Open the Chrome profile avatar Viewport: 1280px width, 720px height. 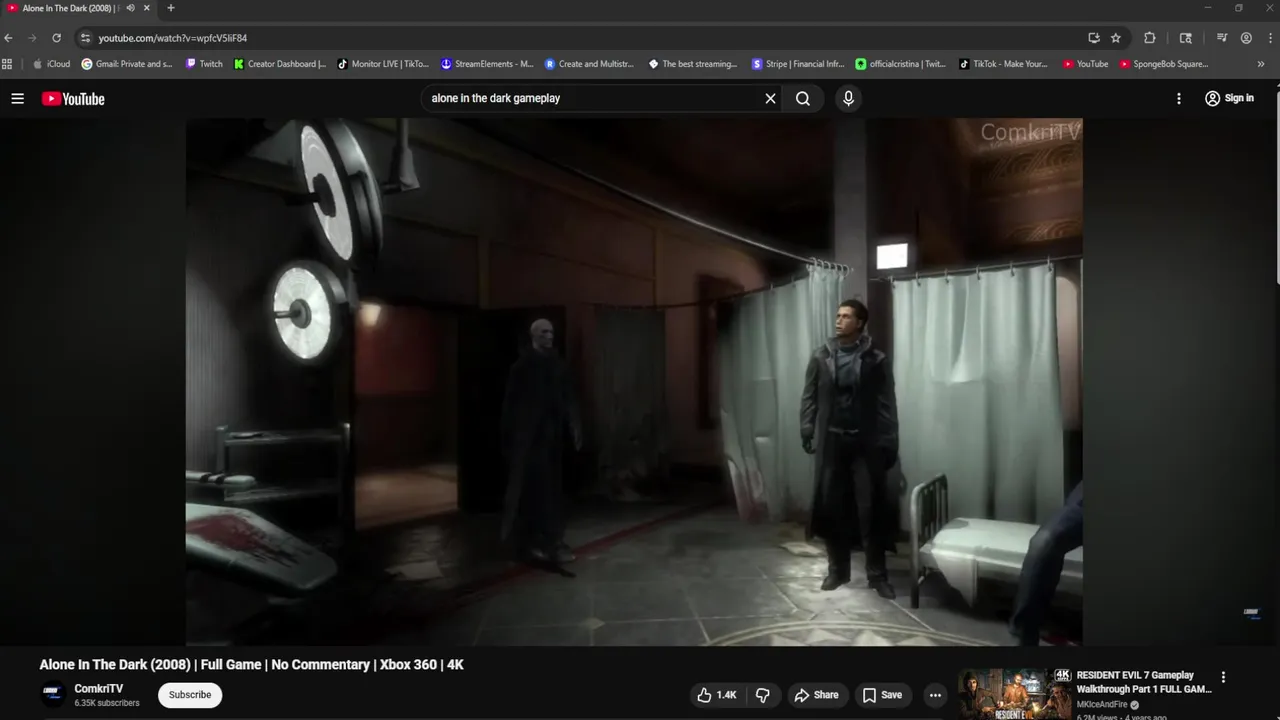pos(1246,38)
